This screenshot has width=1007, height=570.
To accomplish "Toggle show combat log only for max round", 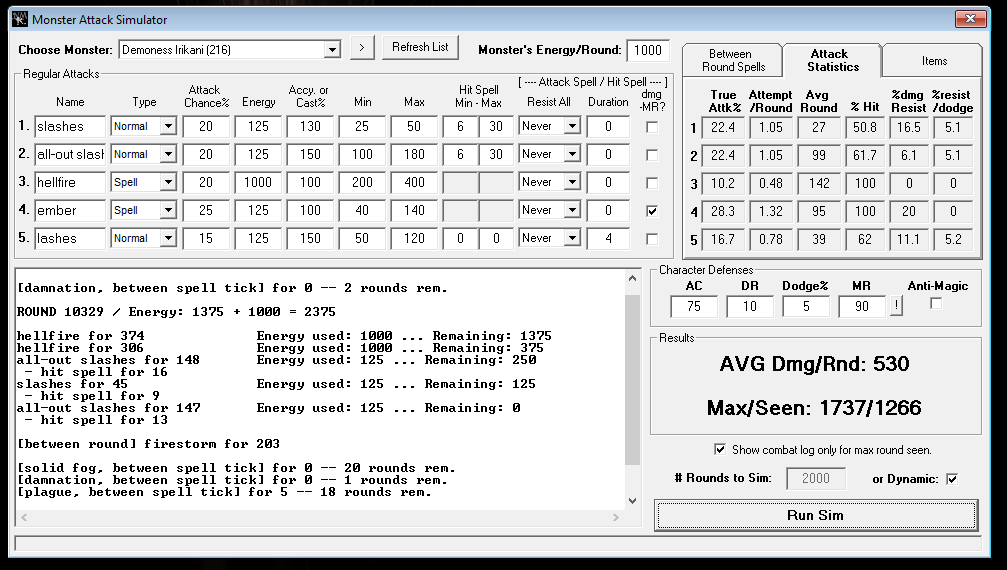I will (721, 449).
